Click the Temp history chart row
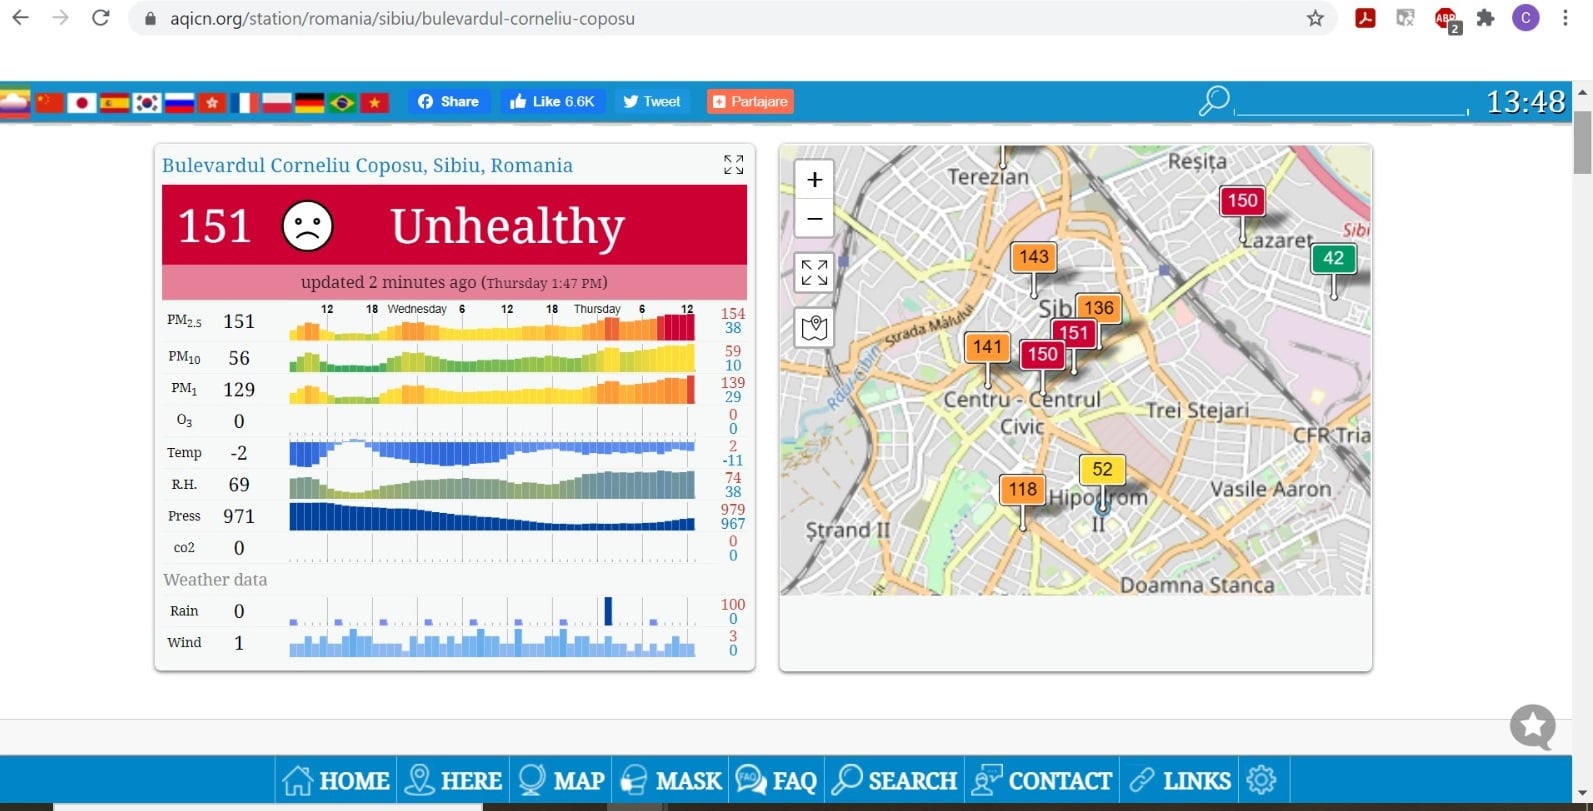Screen dimensions: 1593x811 point(492,453)
